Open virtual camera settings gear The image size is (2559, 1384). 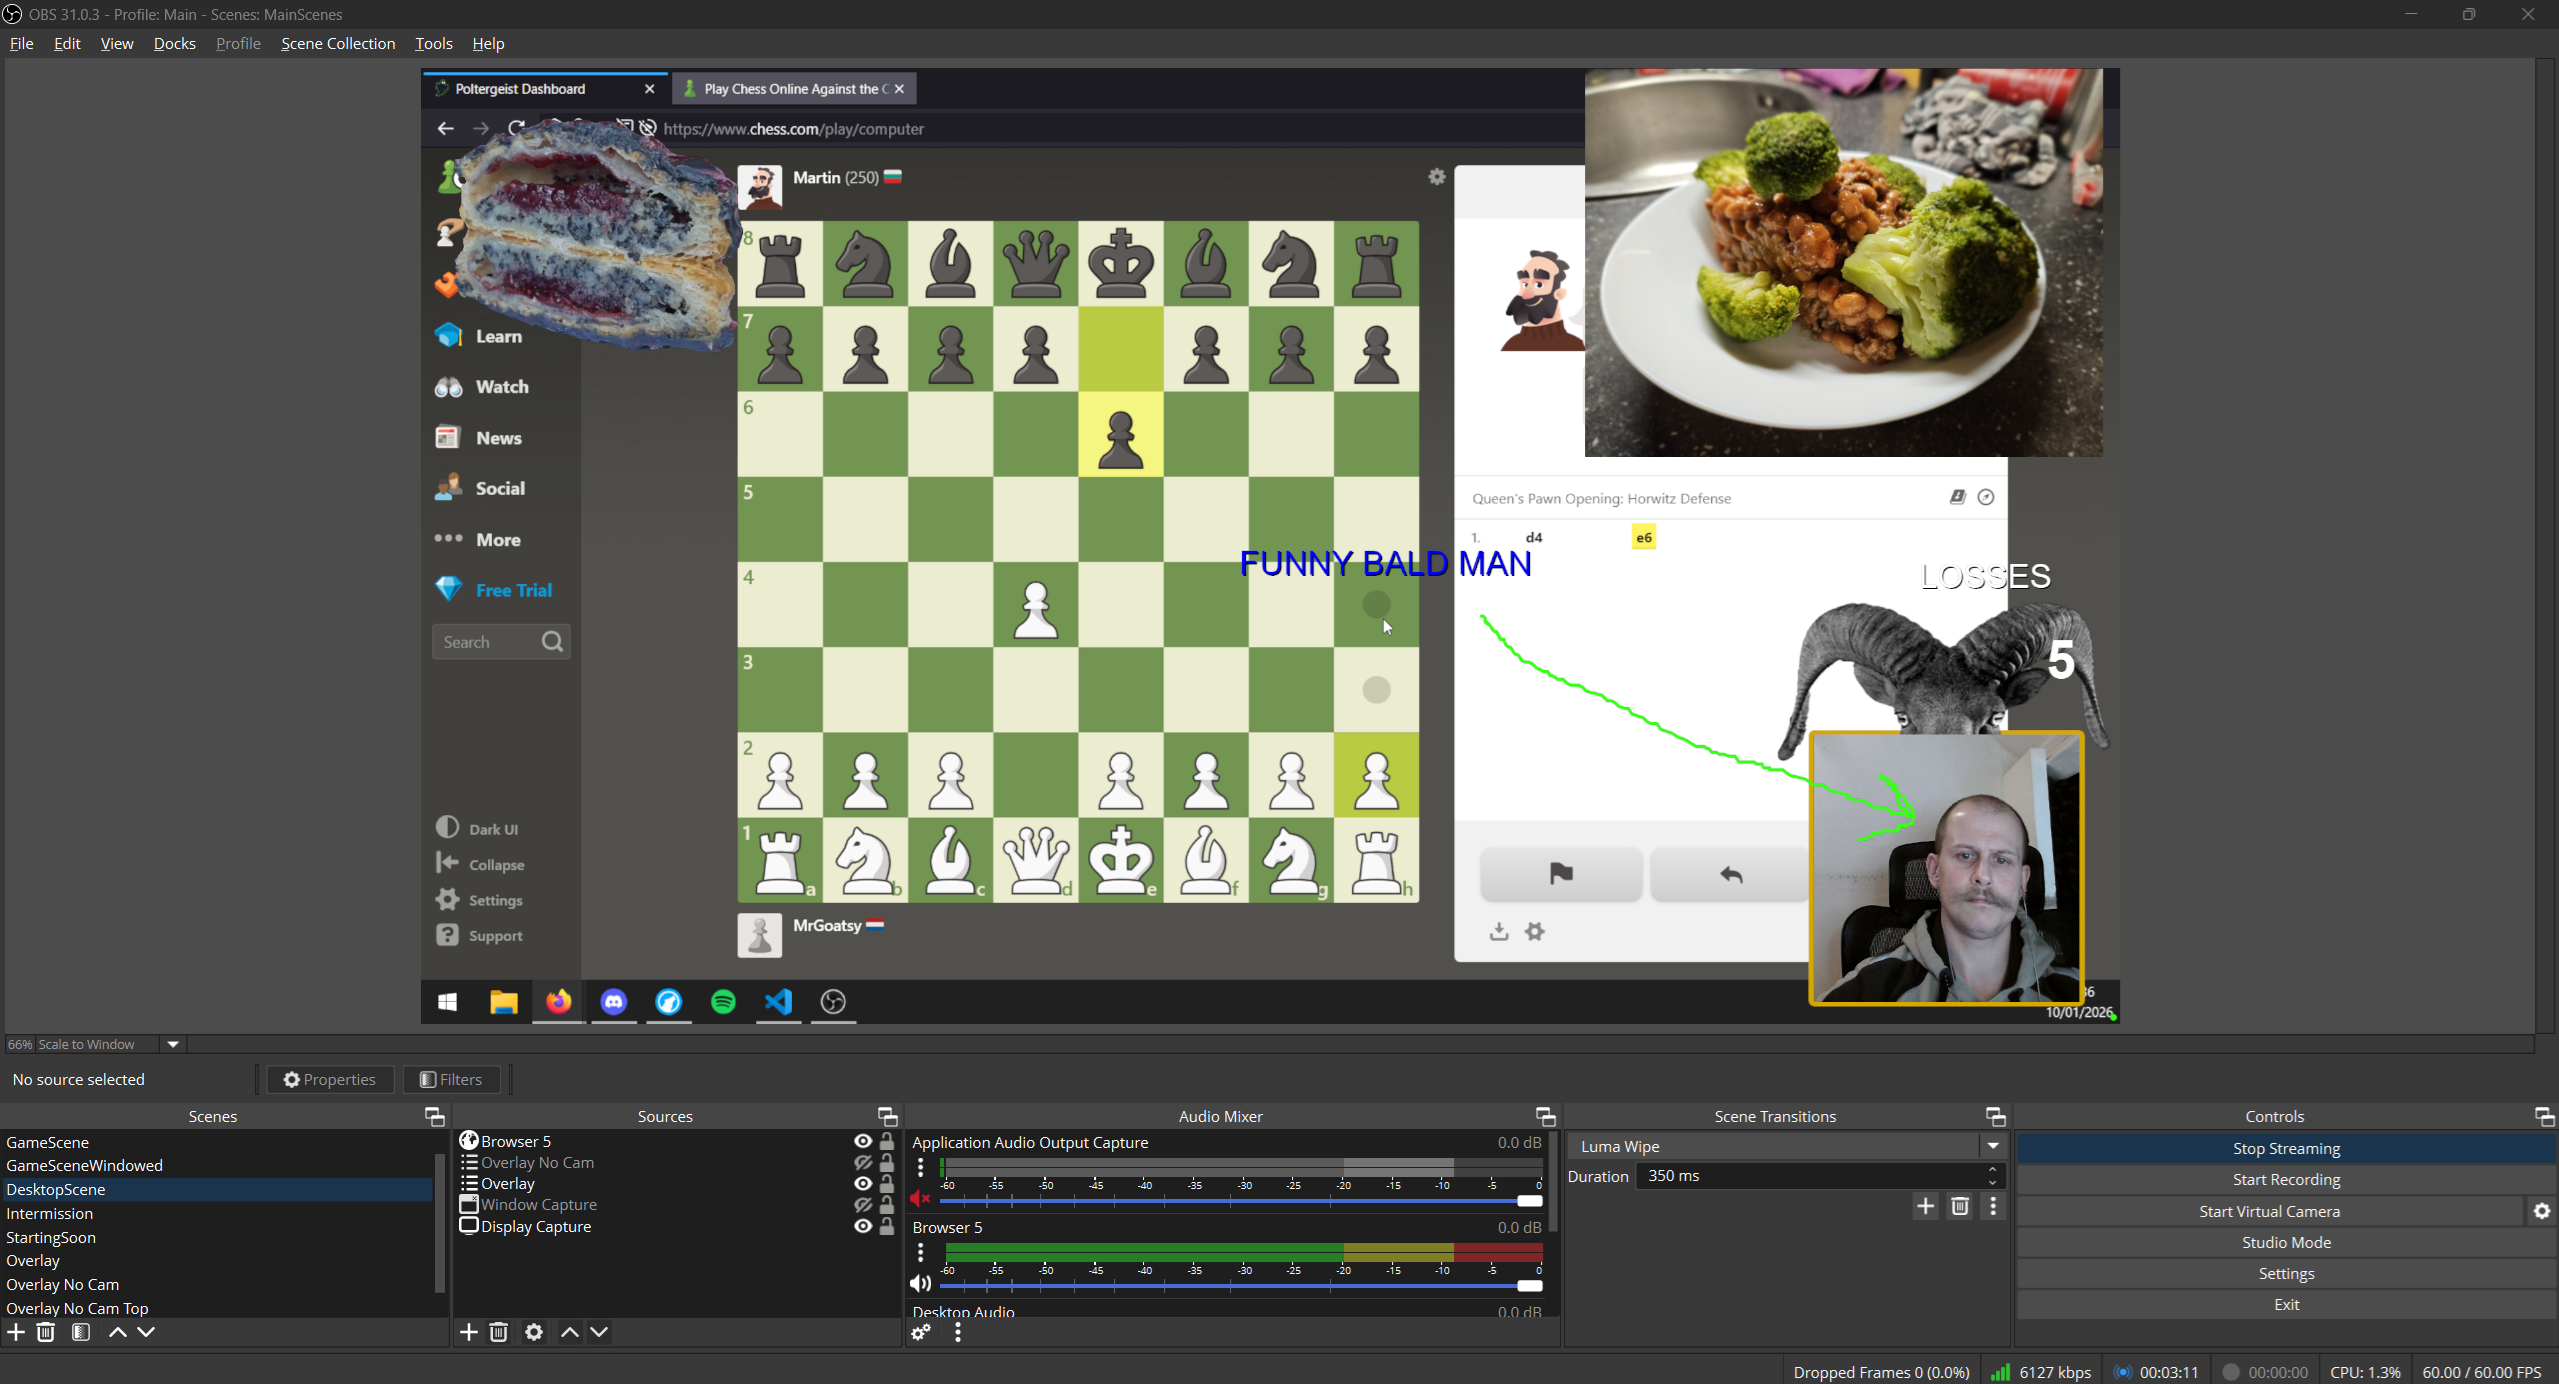2541,1211
